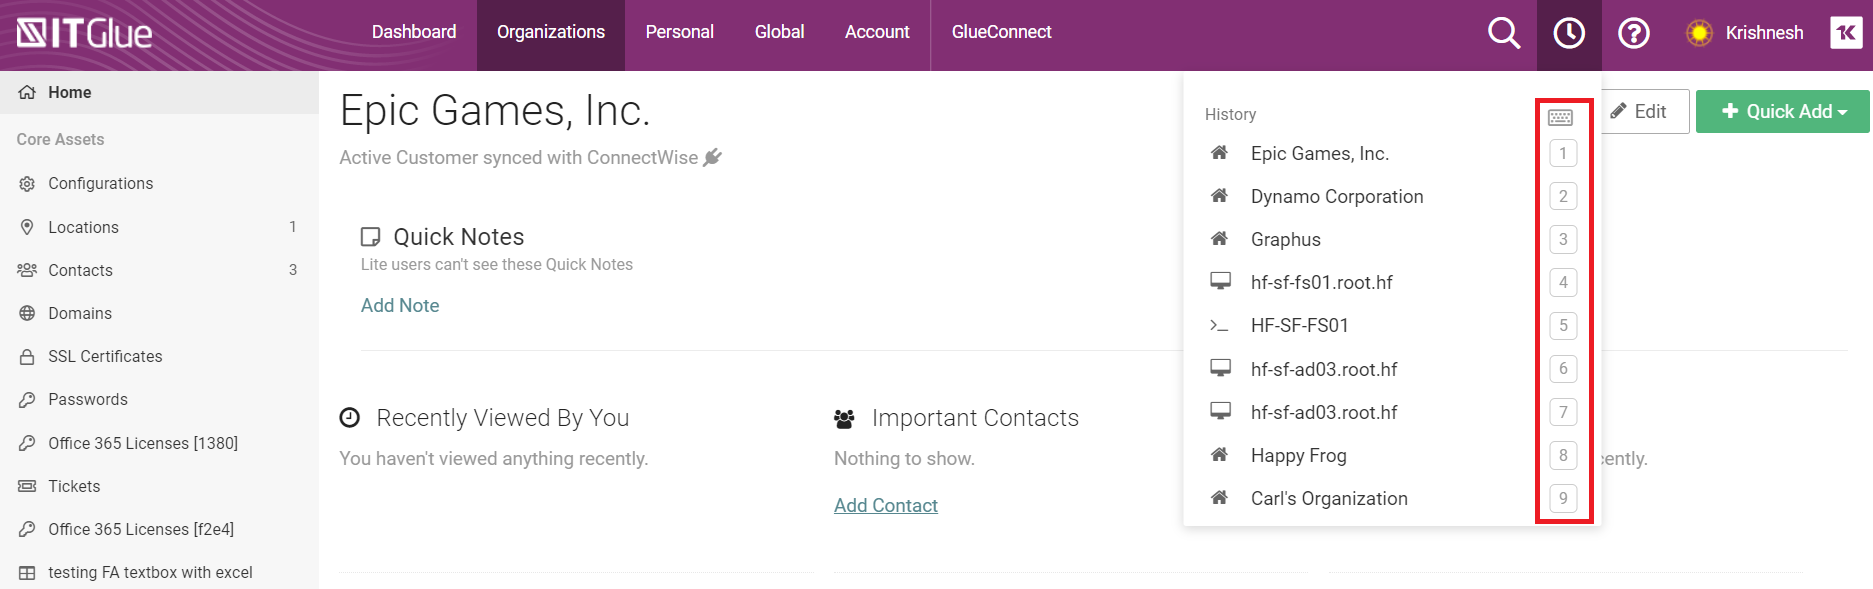Go to the Dashboard tab

[414, 32]
